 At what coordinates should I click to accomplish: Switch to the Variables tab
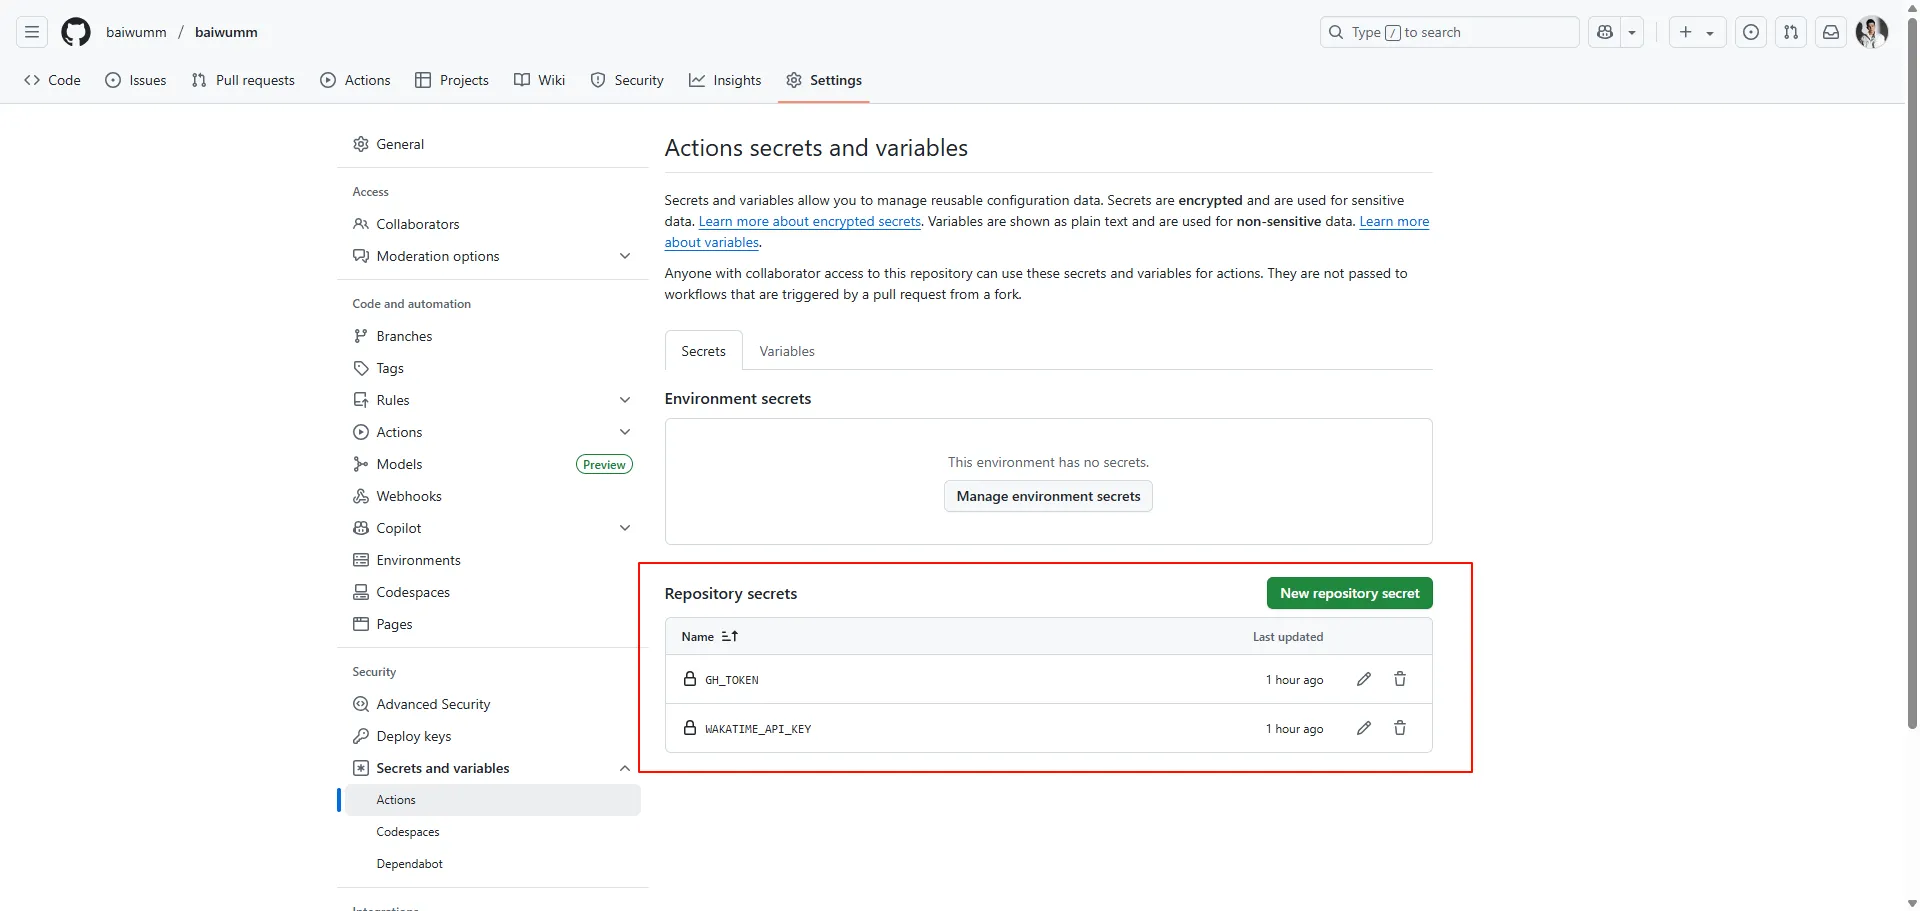click(786, 351)
